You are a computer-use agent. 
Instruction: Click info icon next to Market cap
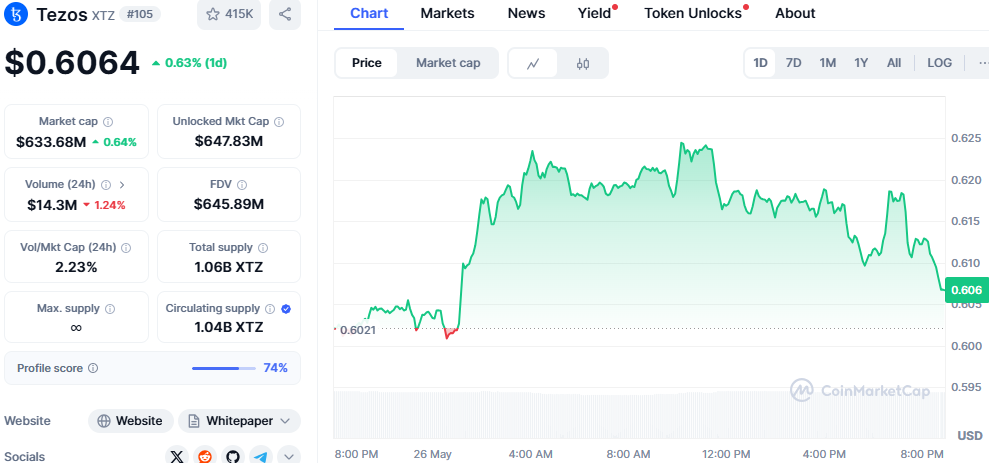click(108, 121)
